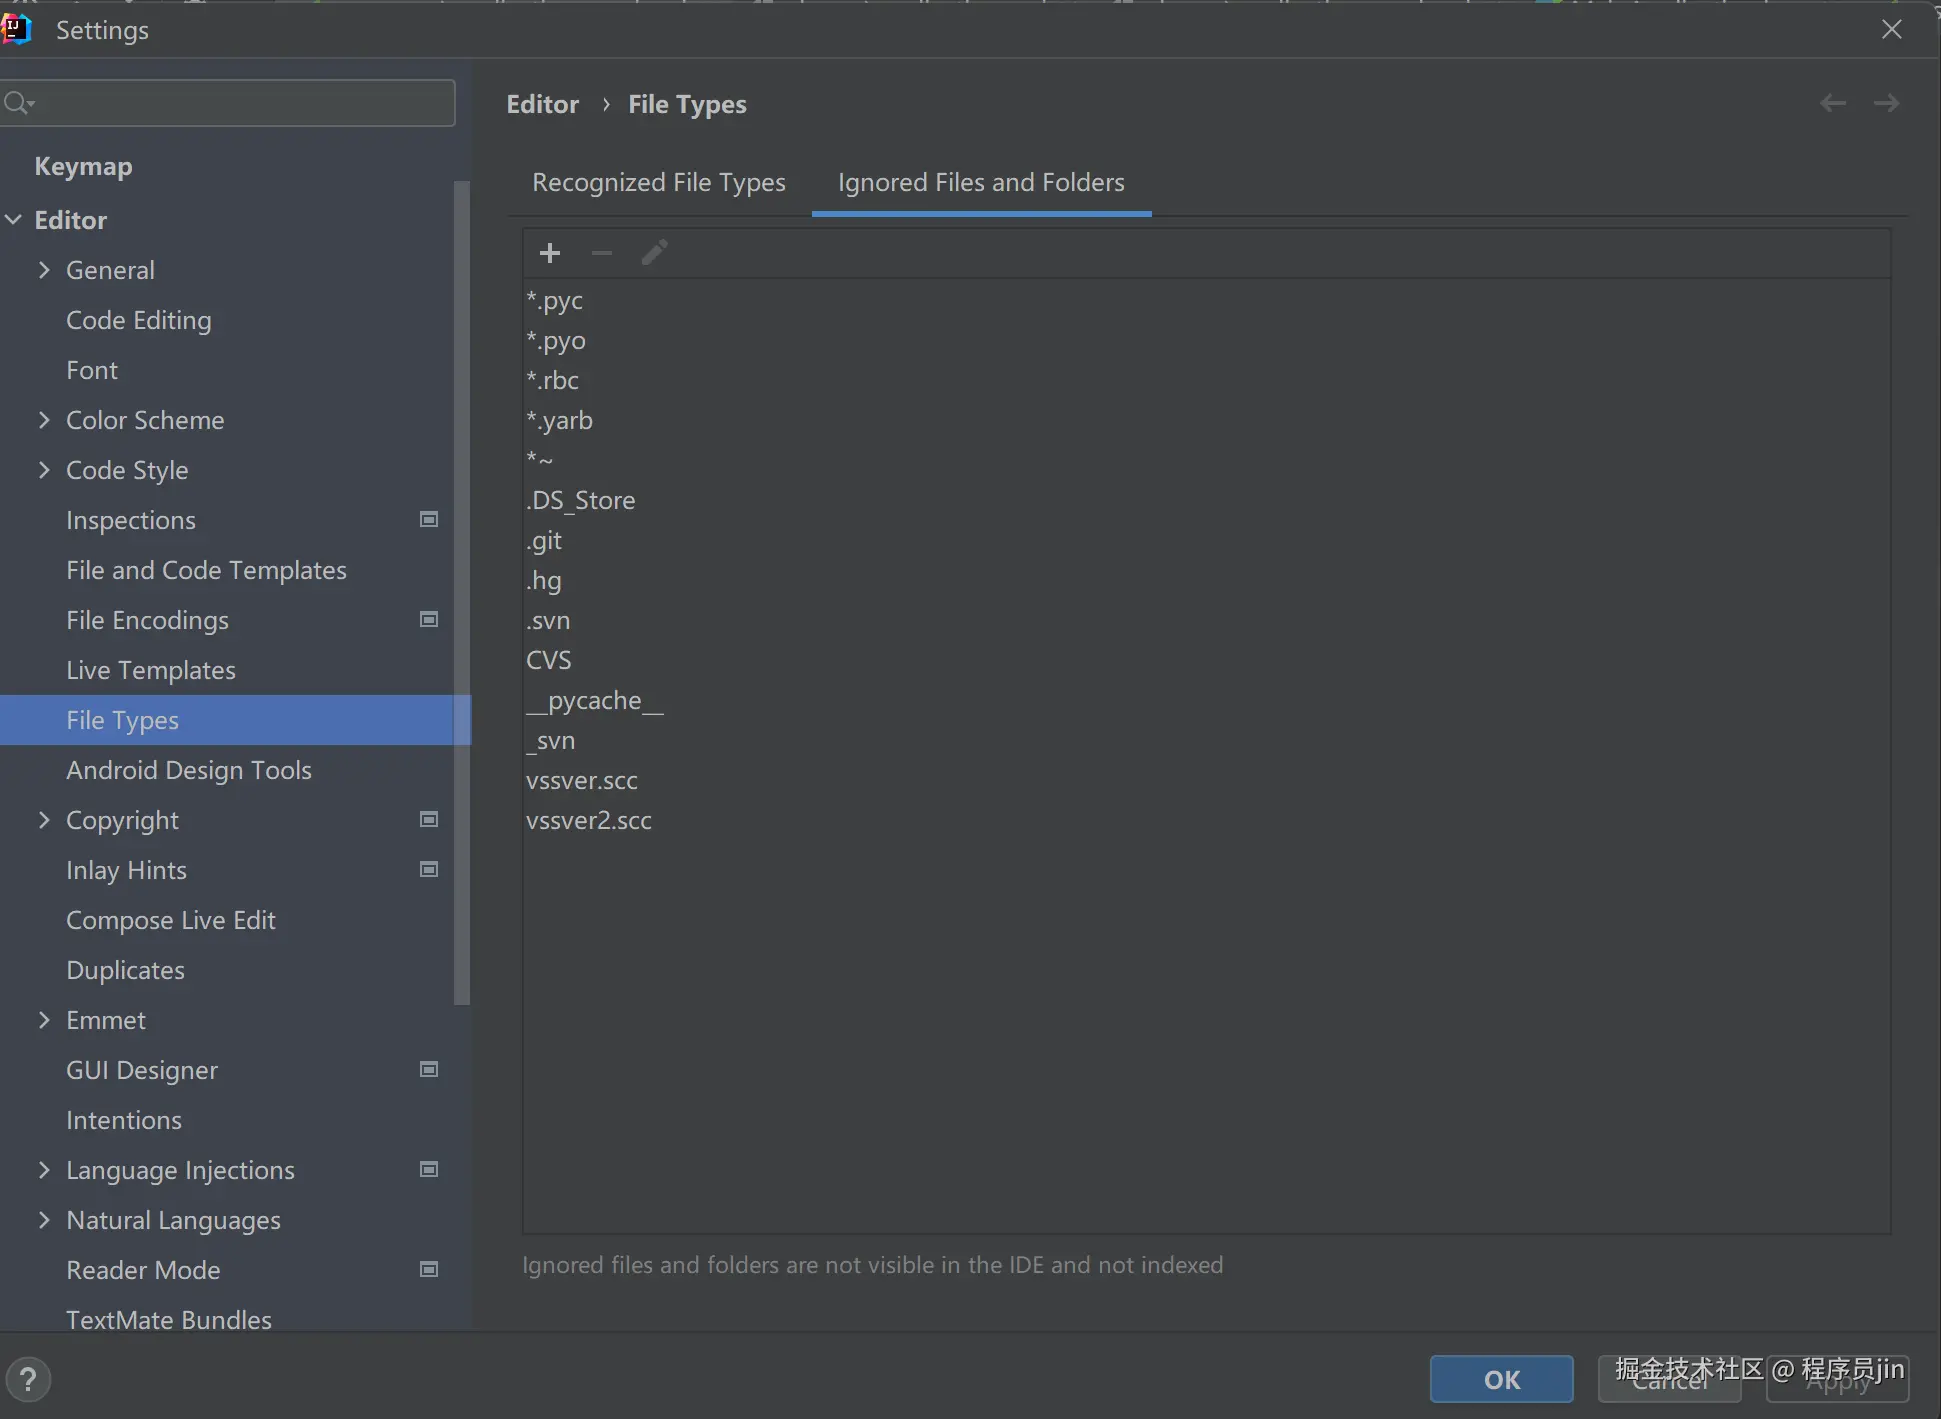Click the settings search input field
This screenshot has height=1419, width=1941.
coord(240,103)
